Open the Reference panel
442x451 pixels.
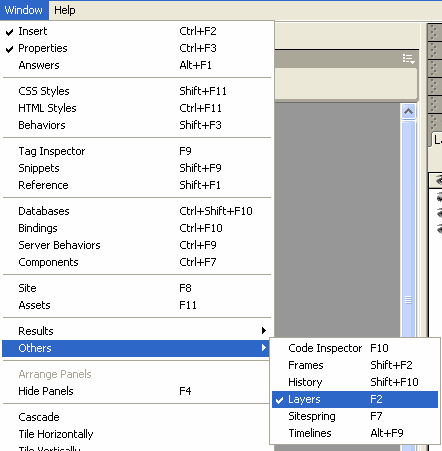pos(137,185)
